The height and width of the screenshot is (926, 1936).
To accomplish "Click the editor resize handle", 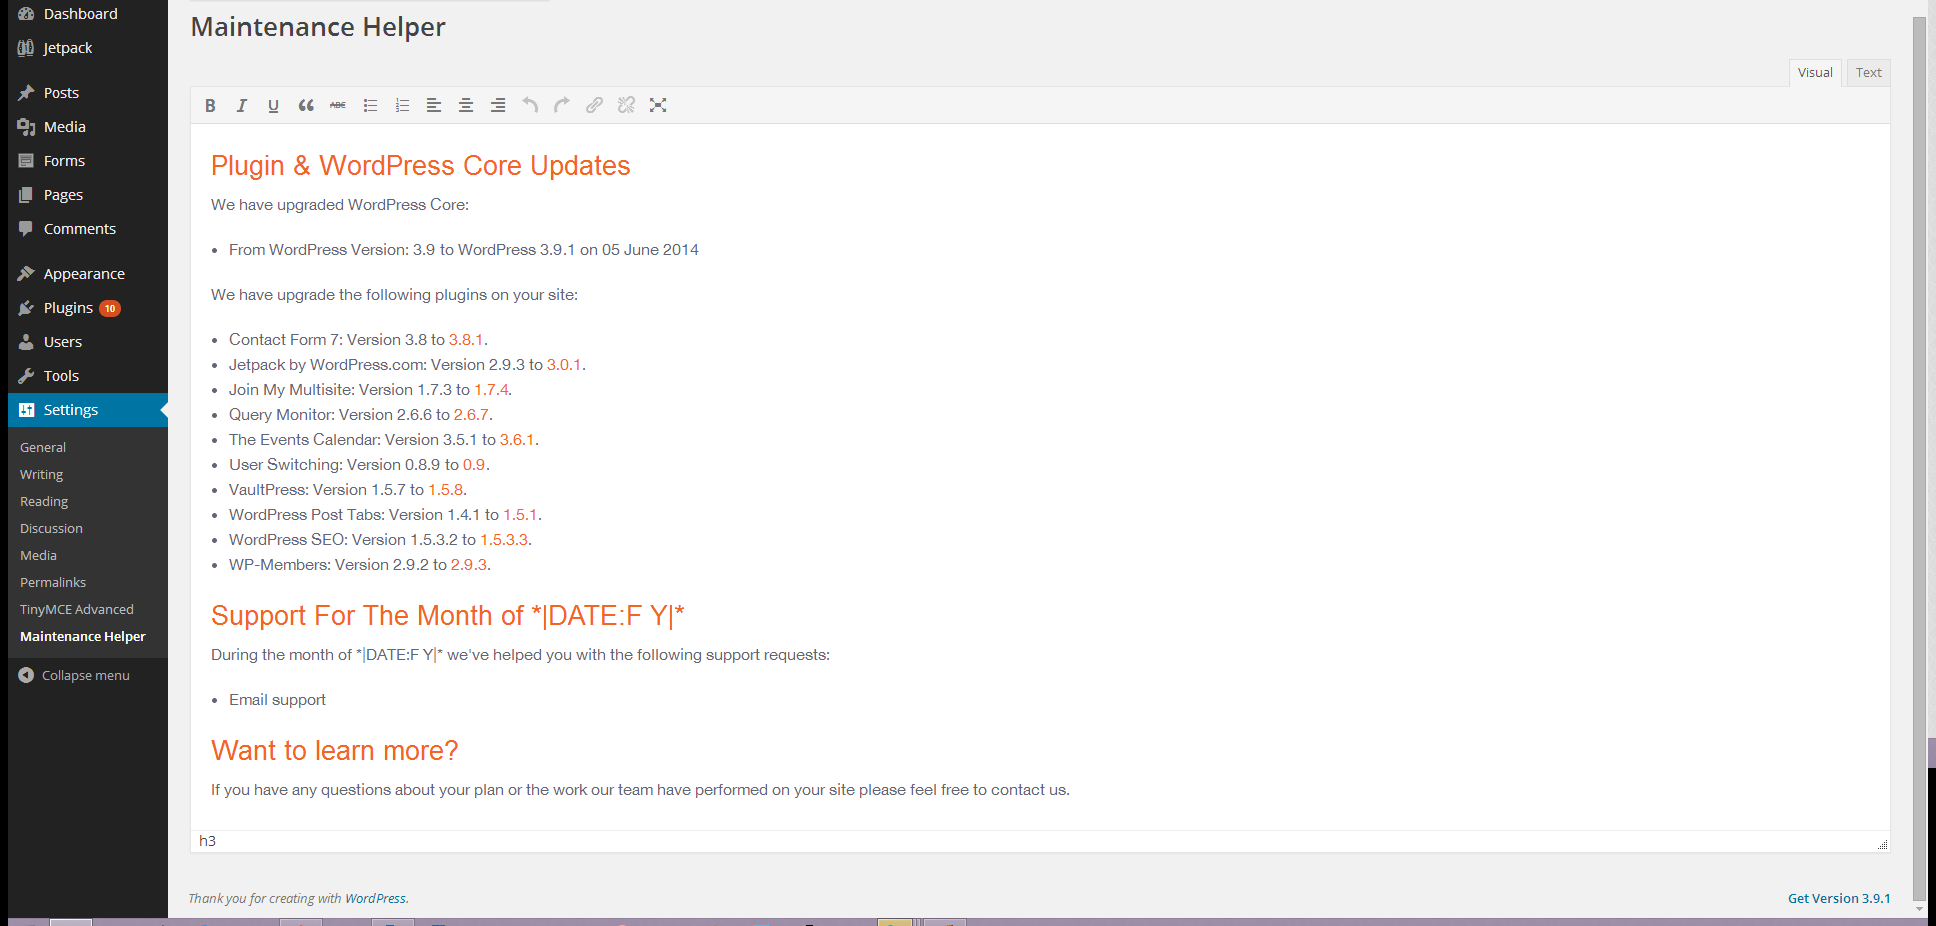I will (x=1882, y=844).
